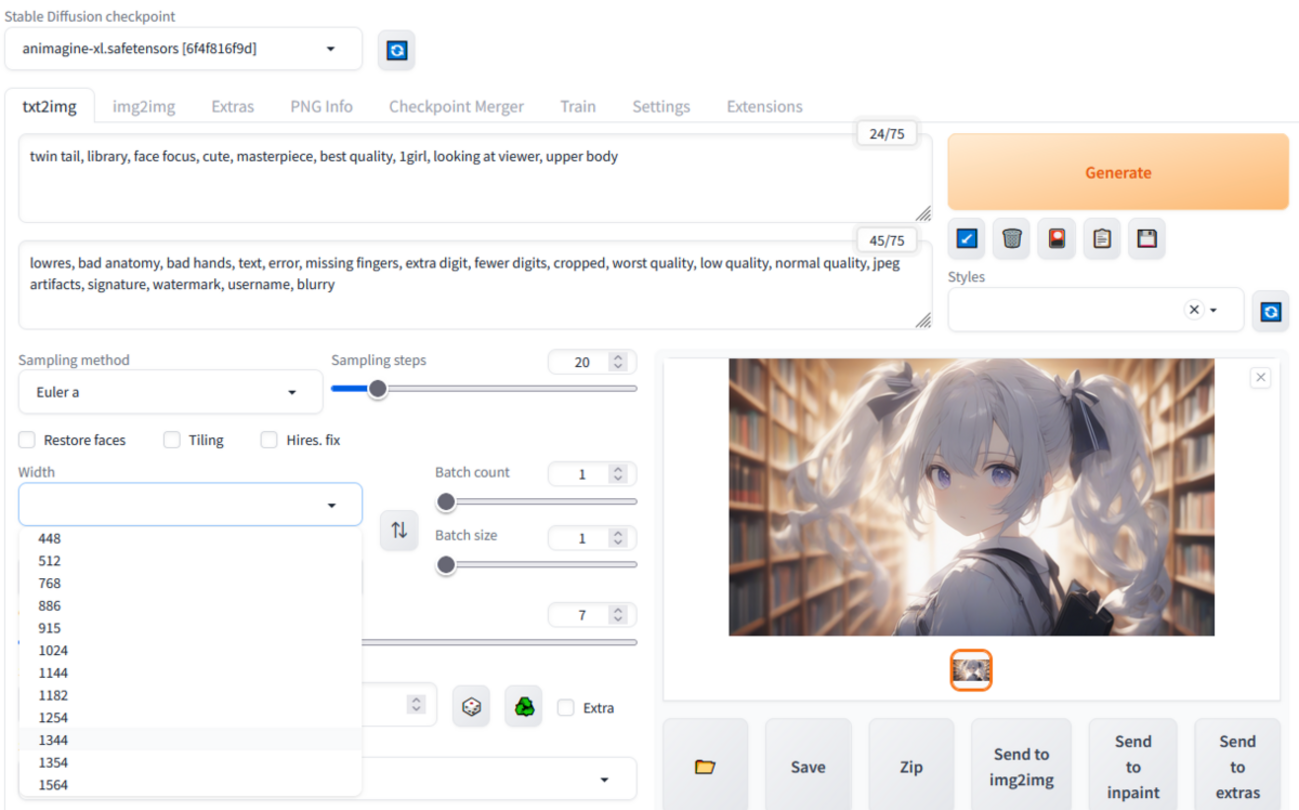
Task: Switch to the txt2img tab
Action: (x=49, y=106)
